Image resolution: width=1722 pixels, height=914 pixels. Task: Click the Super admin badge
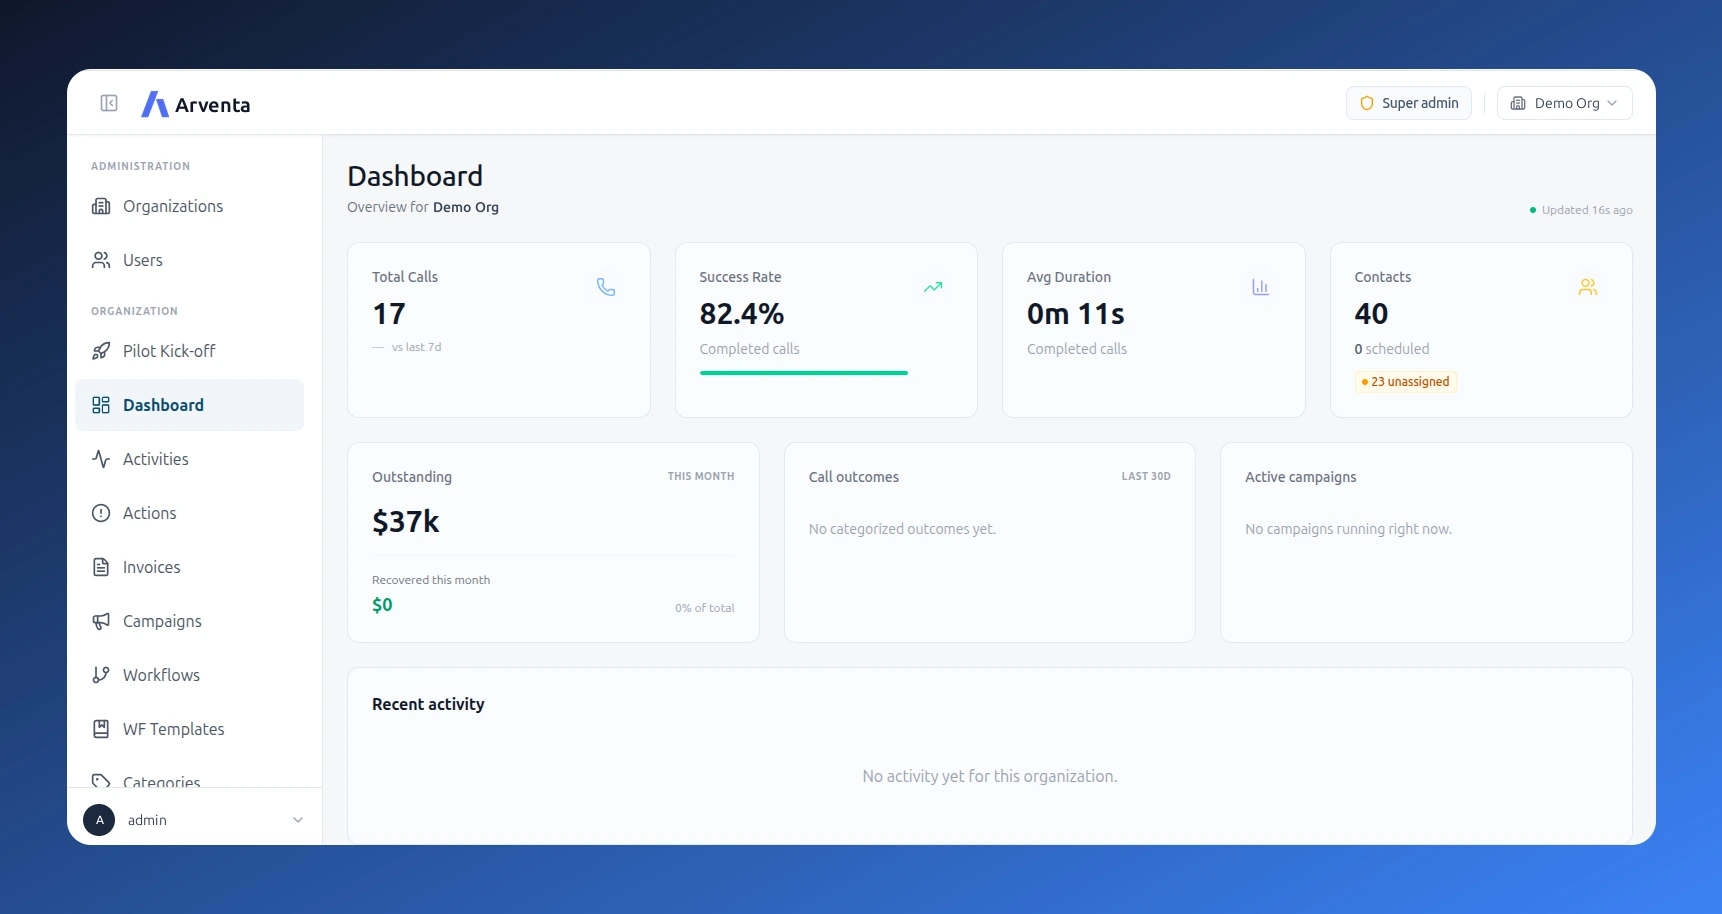coord(1408,103)
